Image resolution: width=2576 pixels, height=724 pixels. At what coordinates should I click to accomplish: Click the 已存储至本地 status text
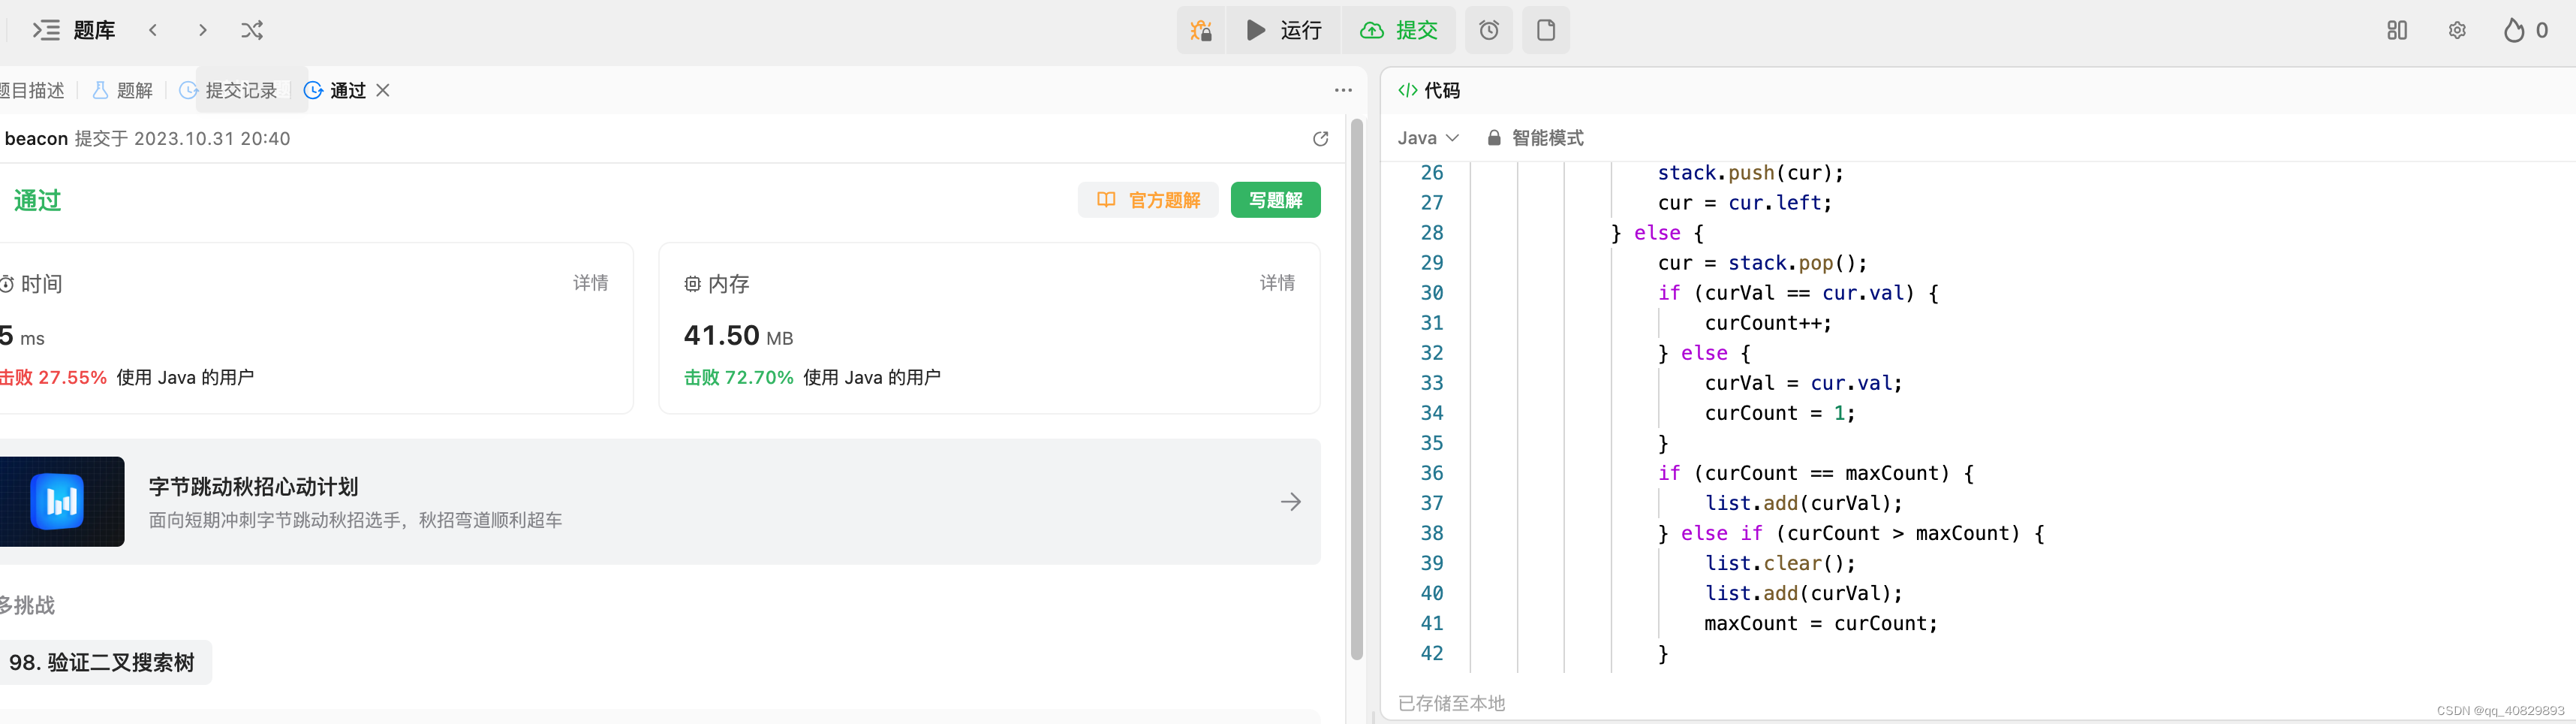pyautogui.click(x=1451, y=703)
